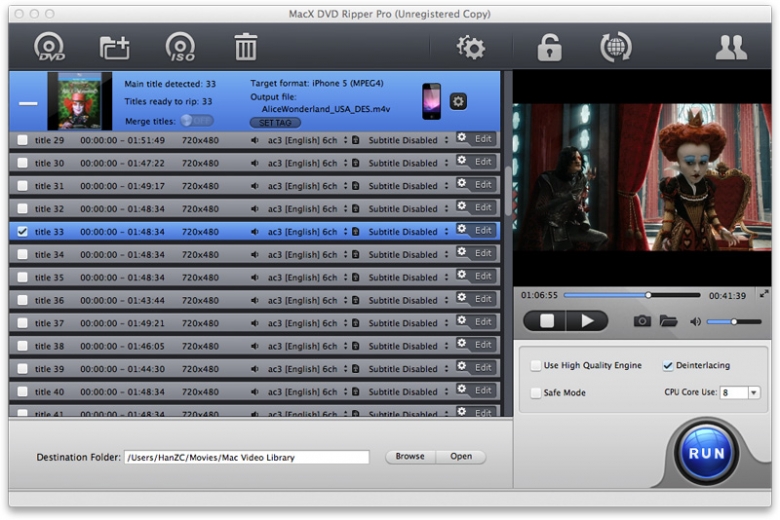
Task: Click the globe update icon
Action: tap(615, 47)
